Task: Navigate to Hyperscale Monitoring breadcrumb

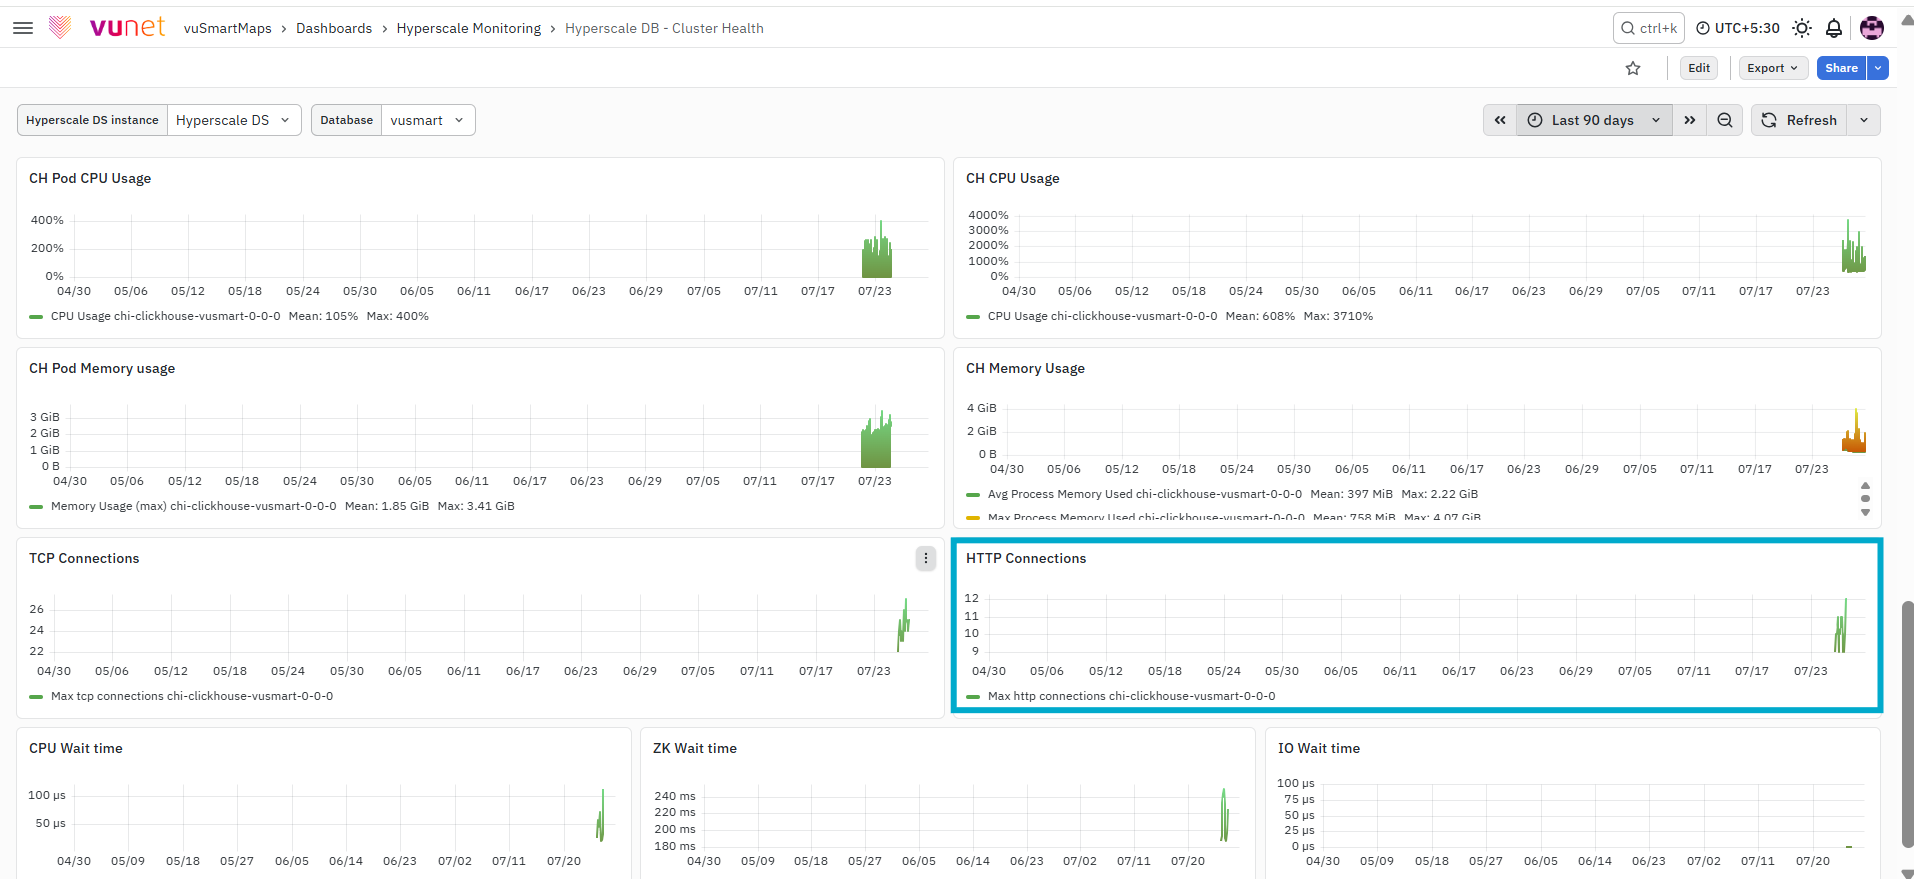Action: pos(469,28)
